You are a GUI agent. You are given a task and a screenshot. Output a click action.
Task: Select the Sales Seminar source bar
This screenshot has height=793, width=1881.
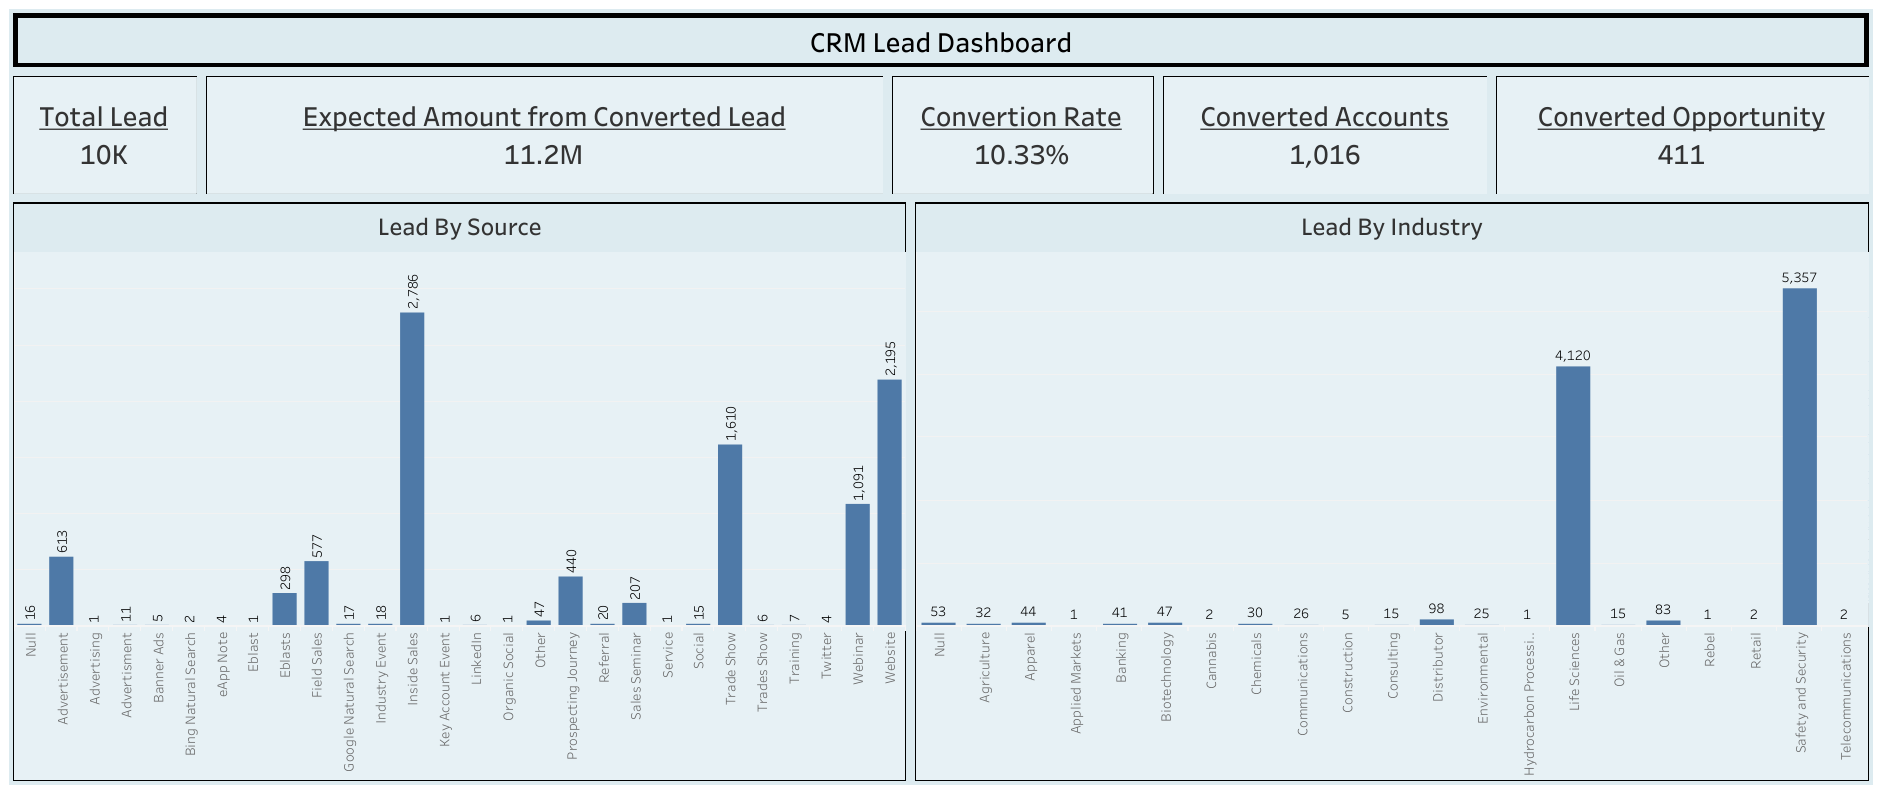(x=634, y=614)
